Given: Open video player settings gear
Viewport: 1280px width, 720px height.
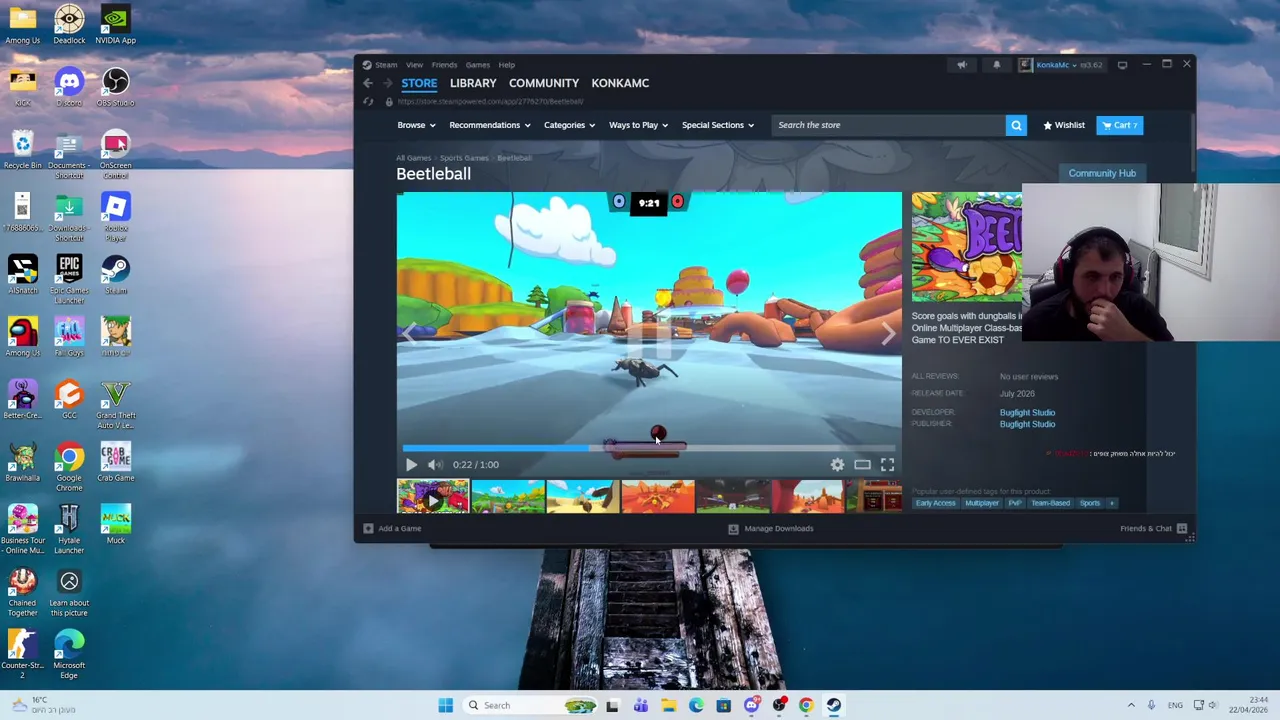Looking at the screenshot, I should point(837,465).
